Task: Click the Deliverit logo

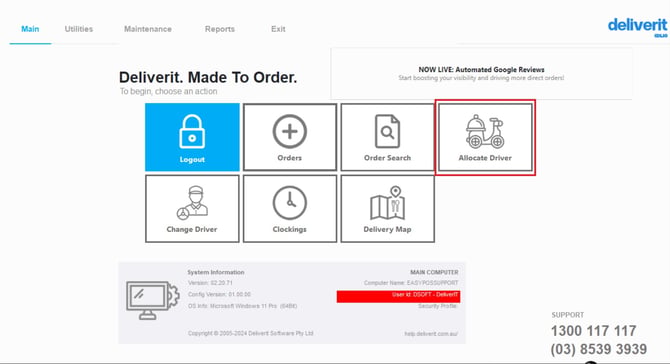Action: pos(638,27)
